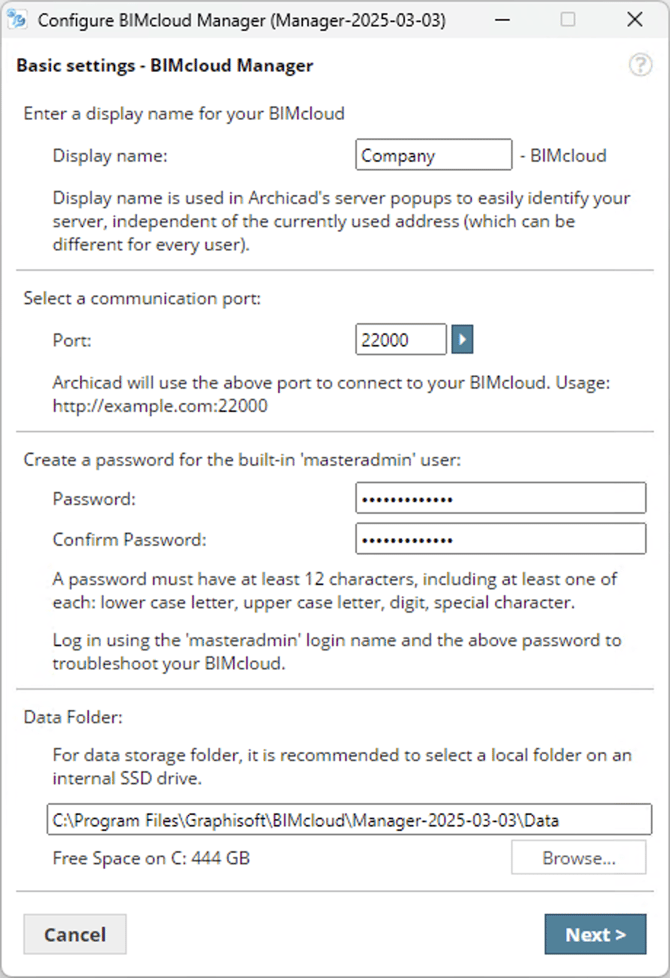Click the maximize button in title bar
This screenshot has height=978, width=670.
(567, 20)
